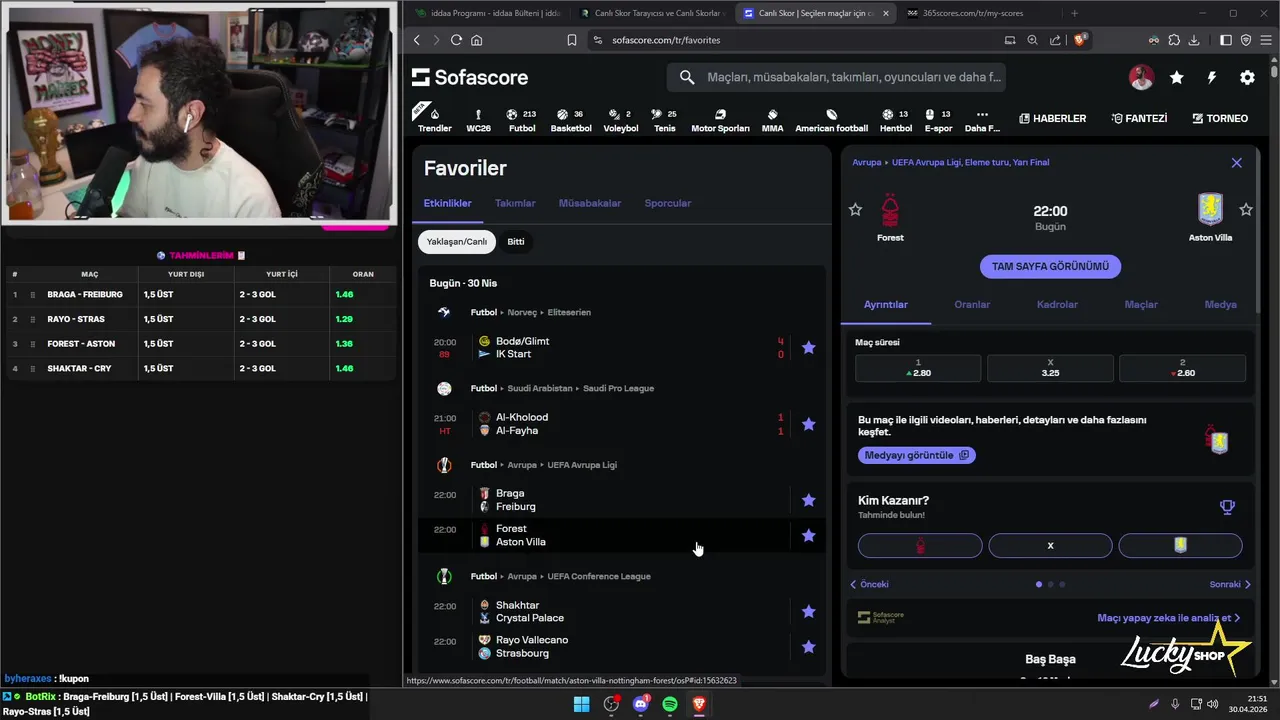Open the TORNEO section
The width and height of the screenshot is (1280, 720).
tap(1220, 118)
